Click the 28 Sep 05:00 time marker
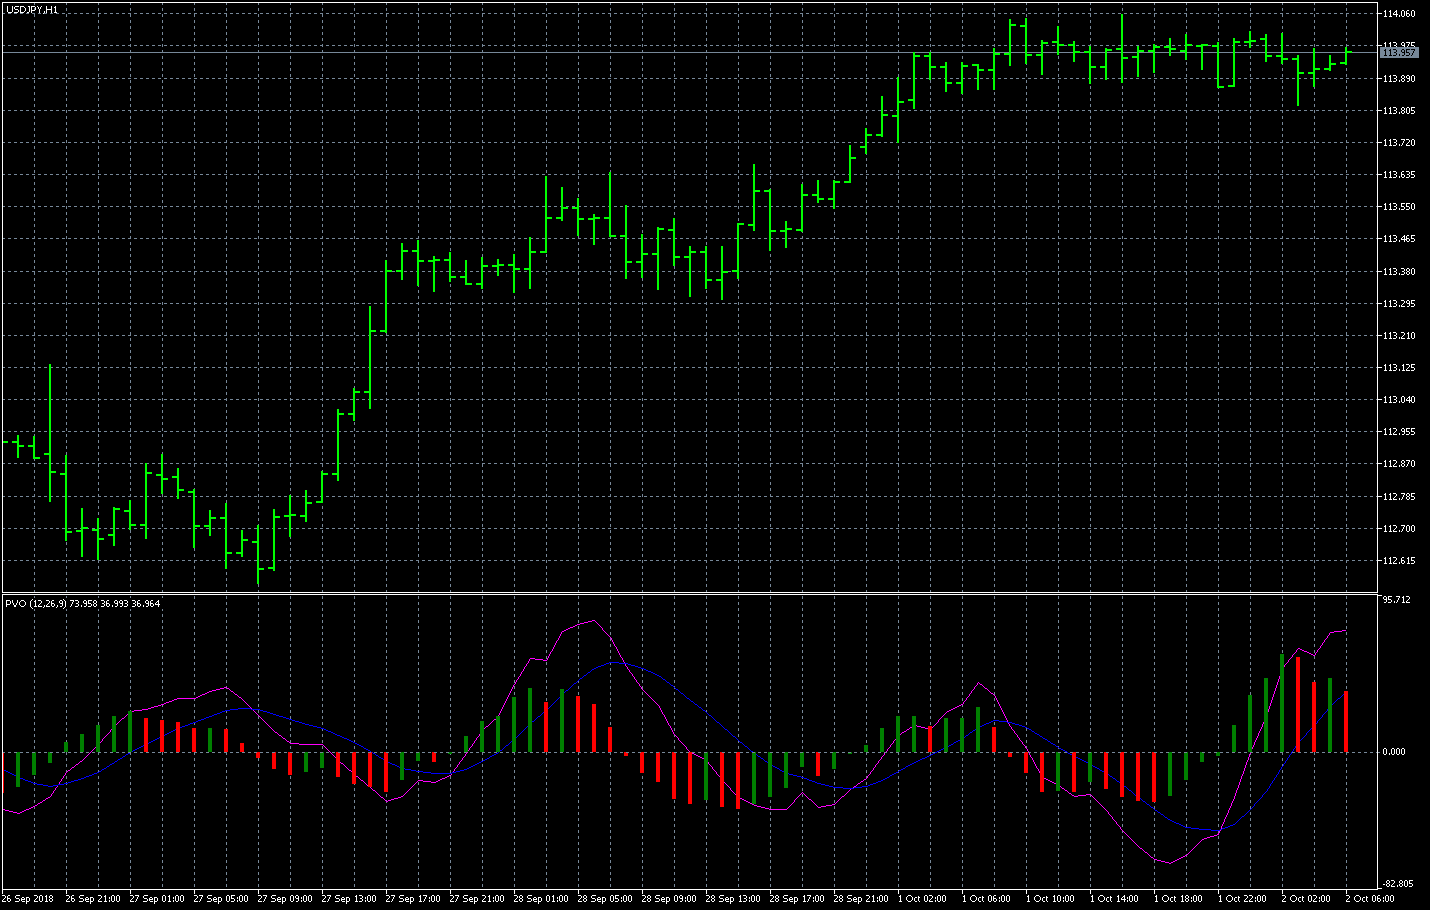 point(605,899)
